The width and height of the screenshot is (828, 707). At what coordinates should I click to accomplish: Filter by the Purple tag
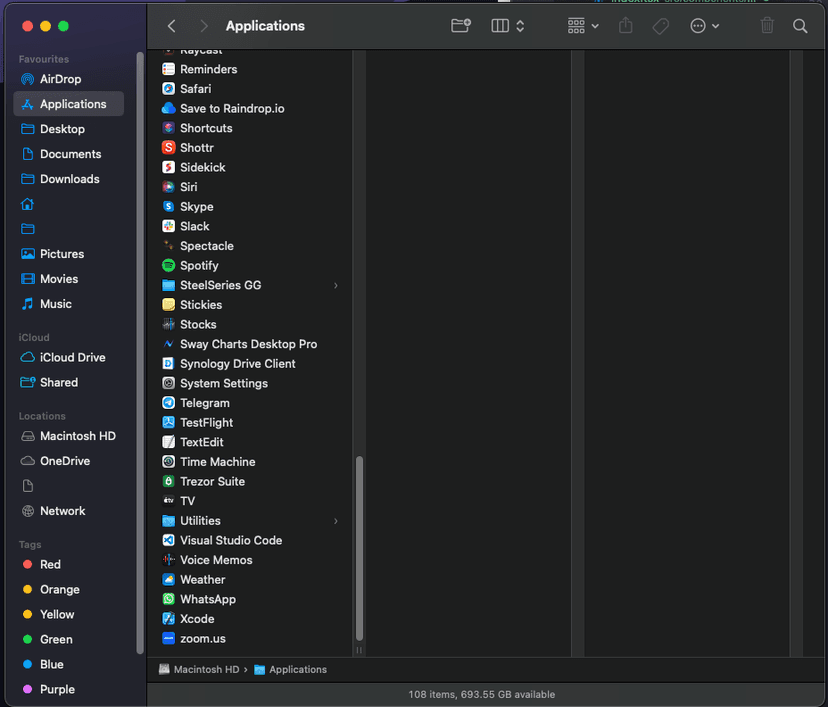coord(69,689)
